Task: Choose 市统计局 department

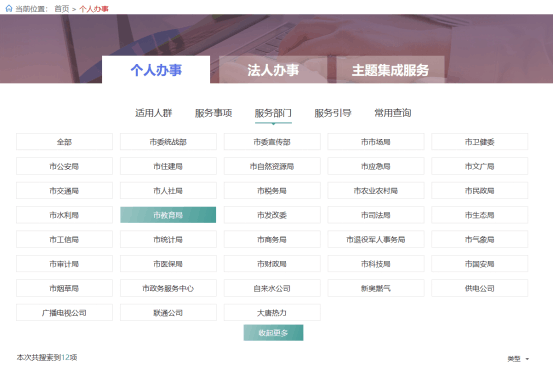Action: [x=168, y=239]
